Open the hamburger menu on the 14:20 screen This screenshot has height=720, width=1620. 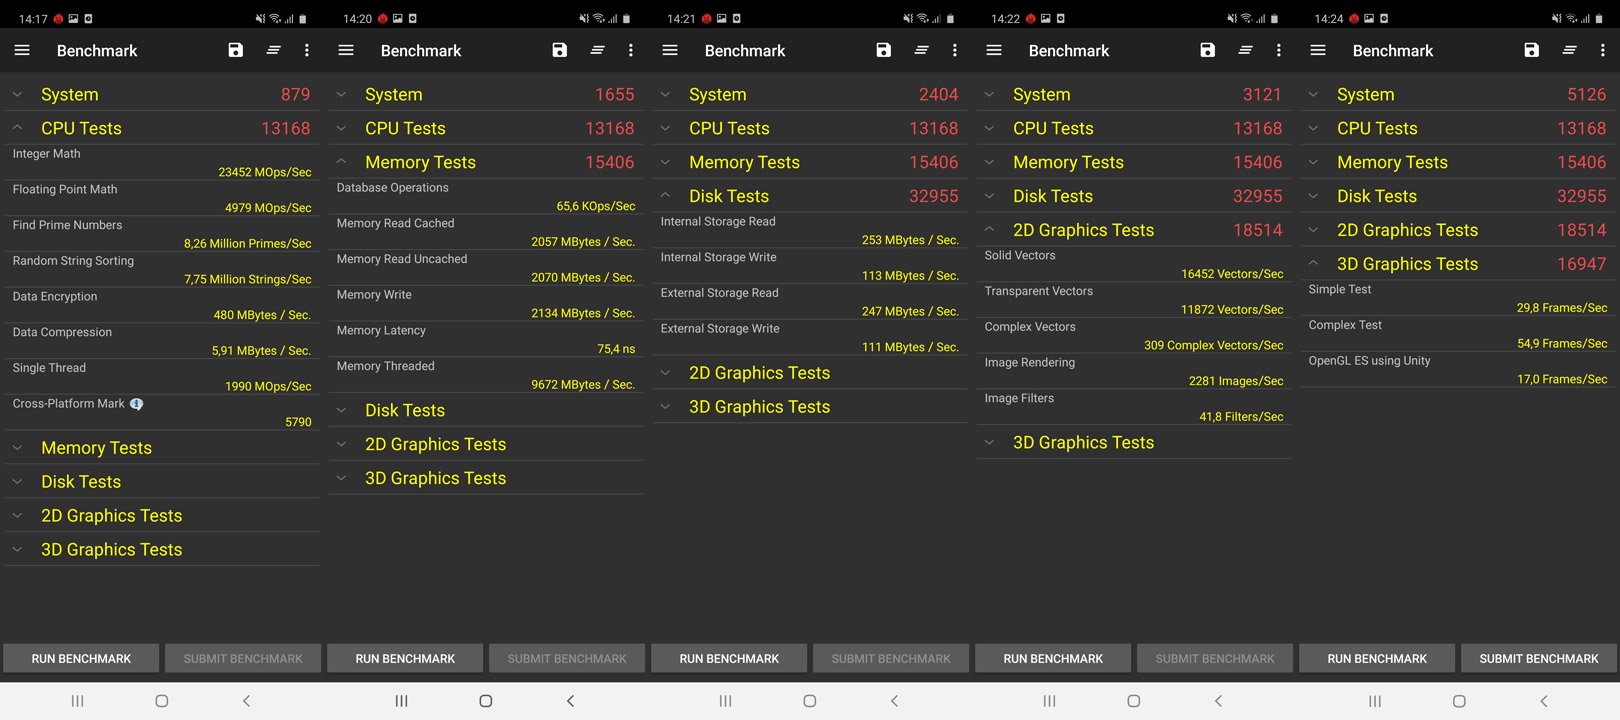[x=346, y=50]
